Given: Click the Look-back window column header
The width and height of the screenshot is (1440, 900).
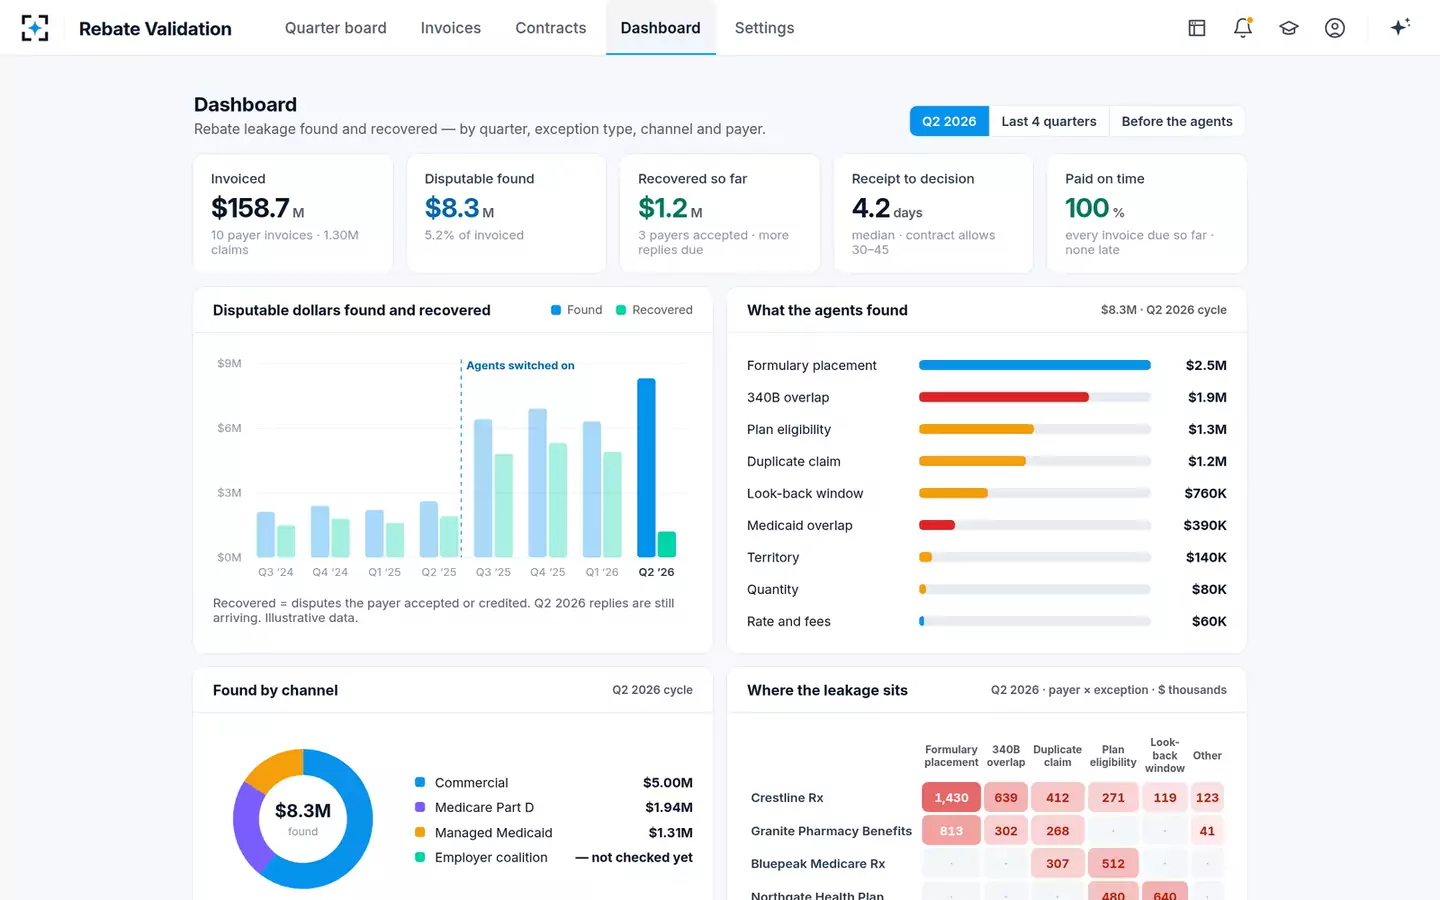Looking at the screenshot, I should (1165, 756).
